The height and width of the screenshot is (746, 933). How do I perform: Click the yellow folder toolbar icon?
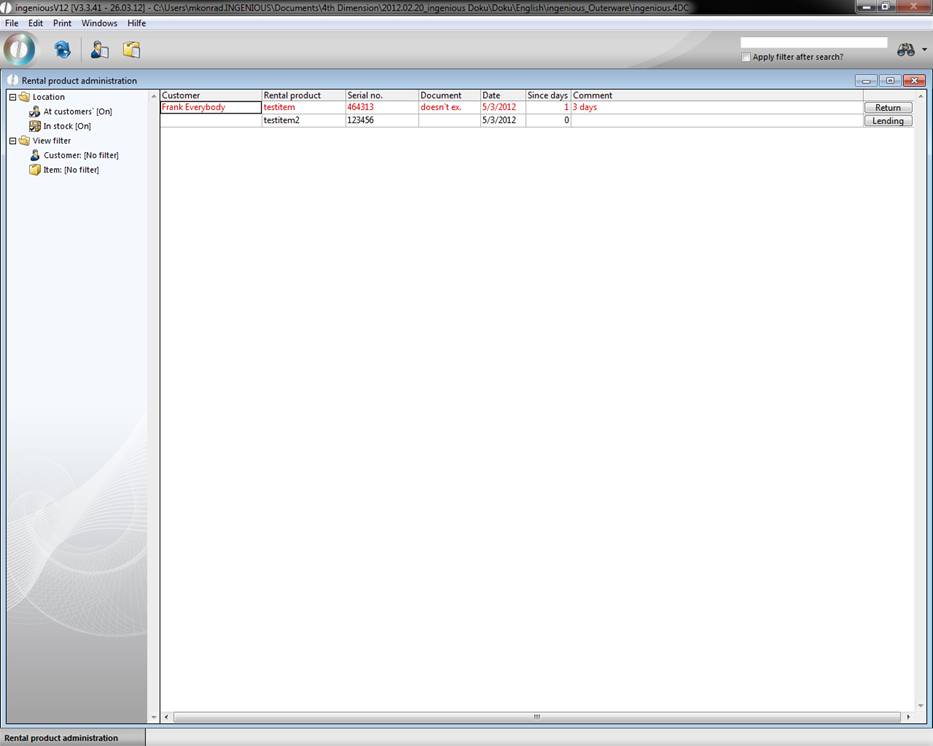131,50
